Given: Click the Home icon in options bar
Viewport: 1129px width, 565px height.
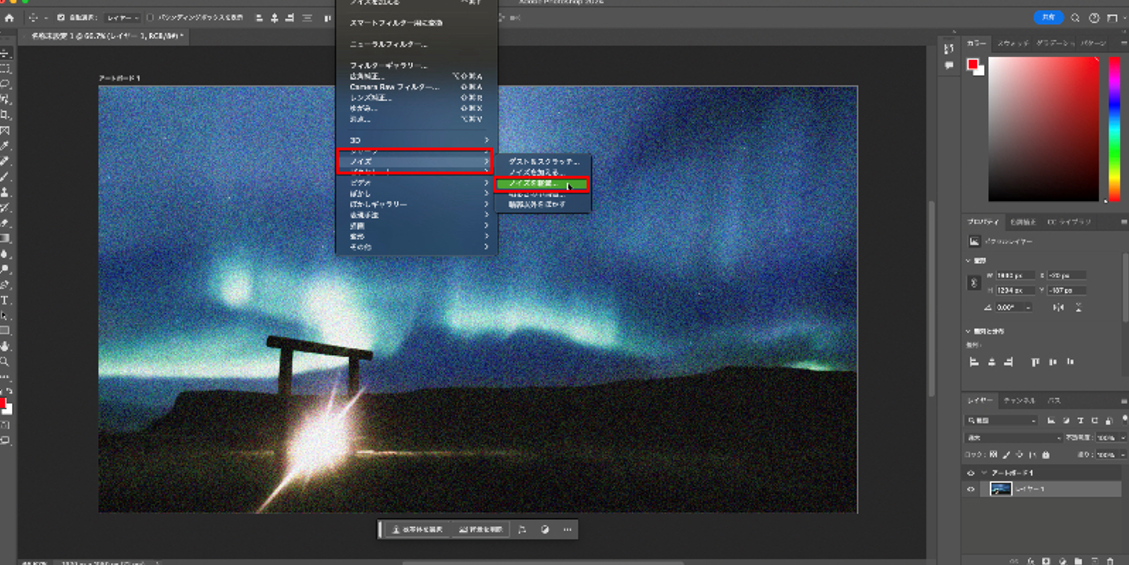Looking at the screenshot, I should [x=10, y=18].
